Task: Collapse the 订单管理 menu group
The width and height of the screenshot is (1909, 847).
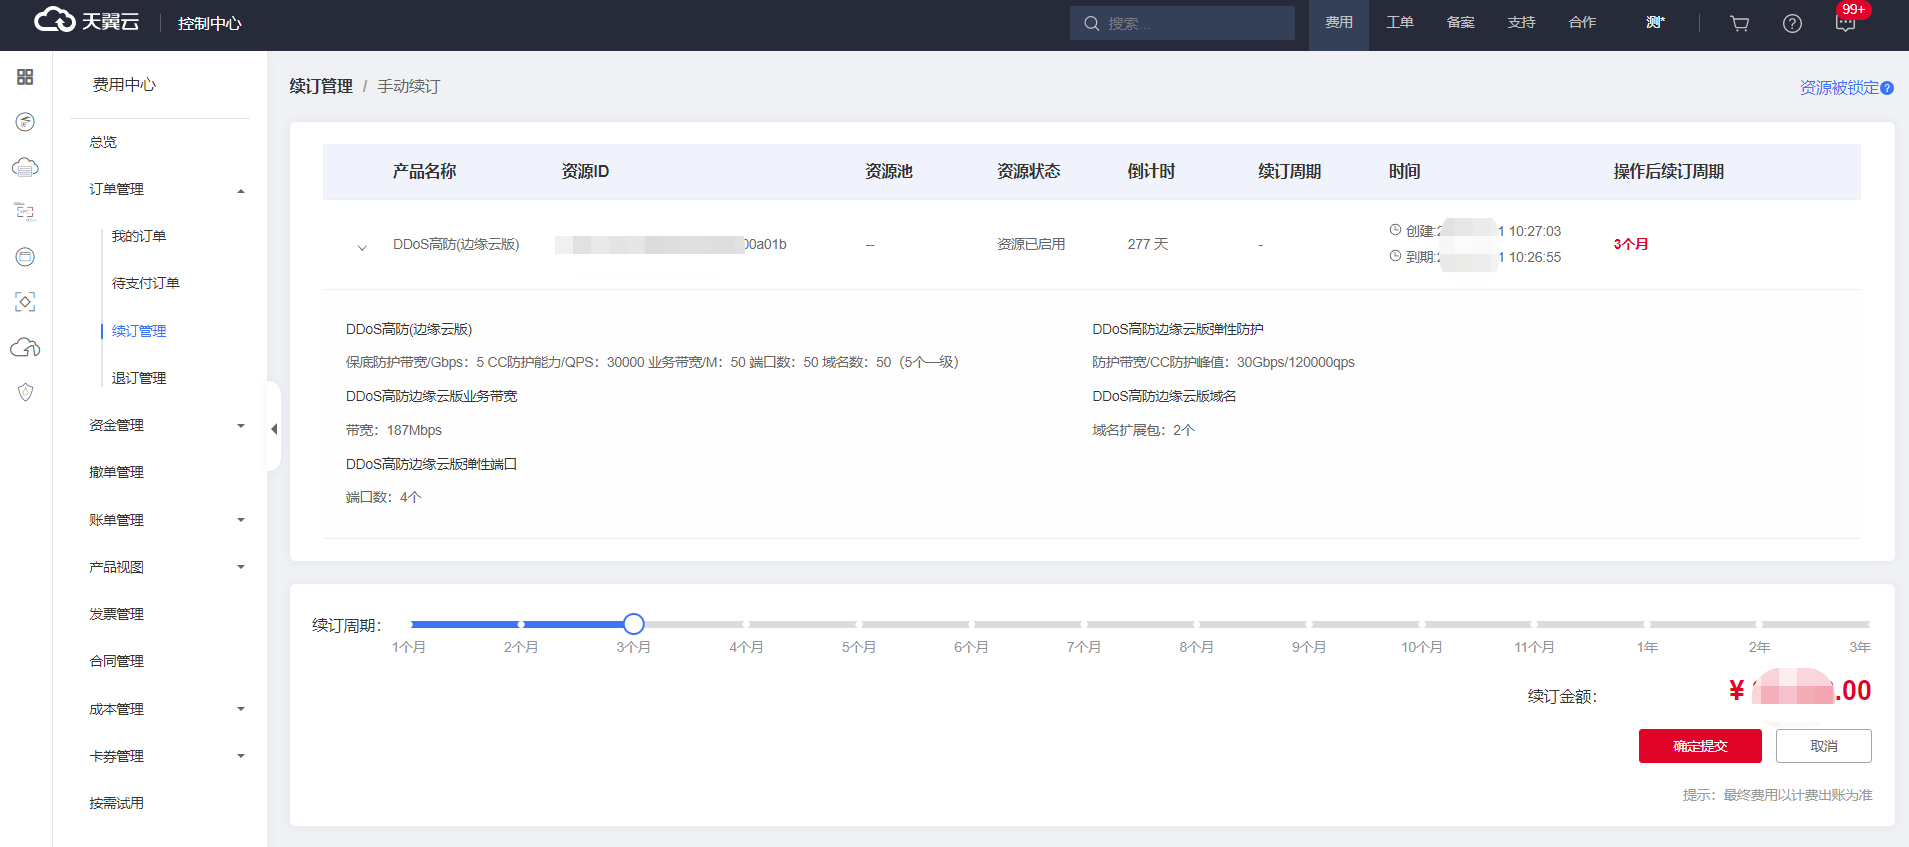Action: tap(241, 190)
